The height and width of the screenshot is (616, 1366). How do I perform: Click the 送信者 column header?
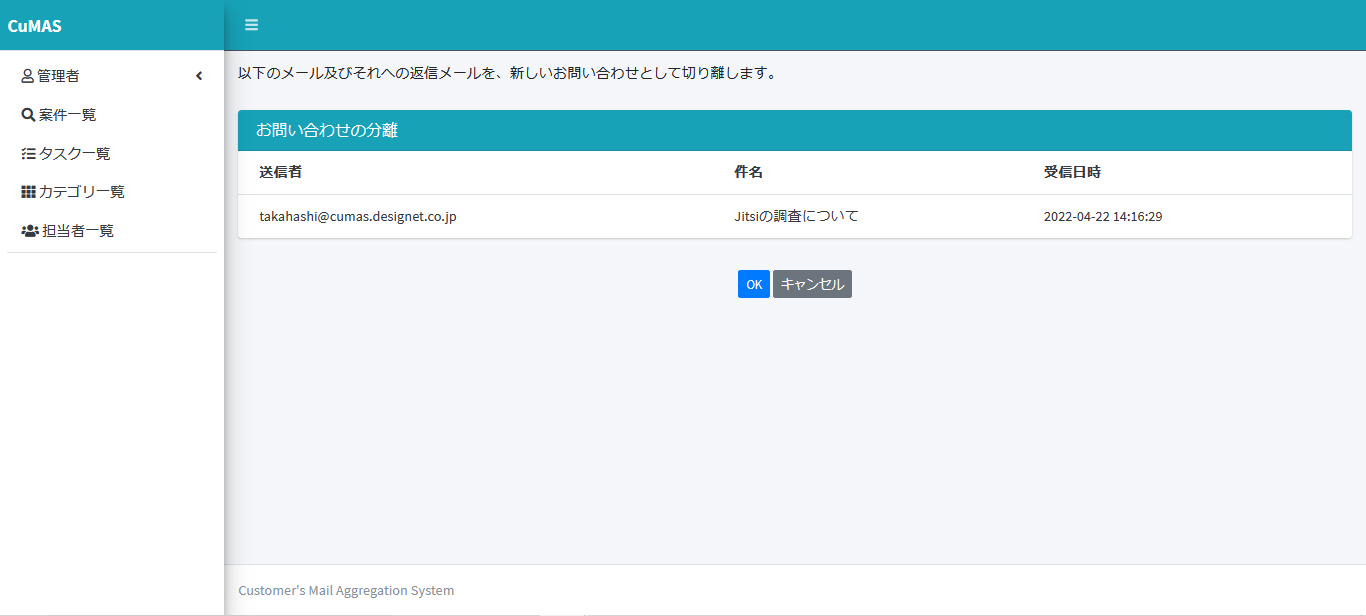tap(280, 172)
